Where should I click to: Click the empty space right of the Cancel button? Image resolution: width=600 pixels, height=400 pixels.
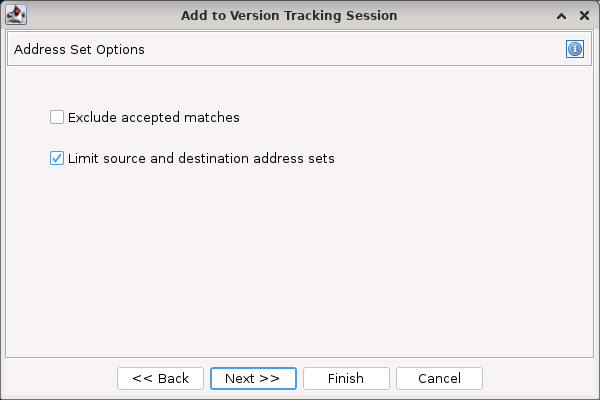540,378
